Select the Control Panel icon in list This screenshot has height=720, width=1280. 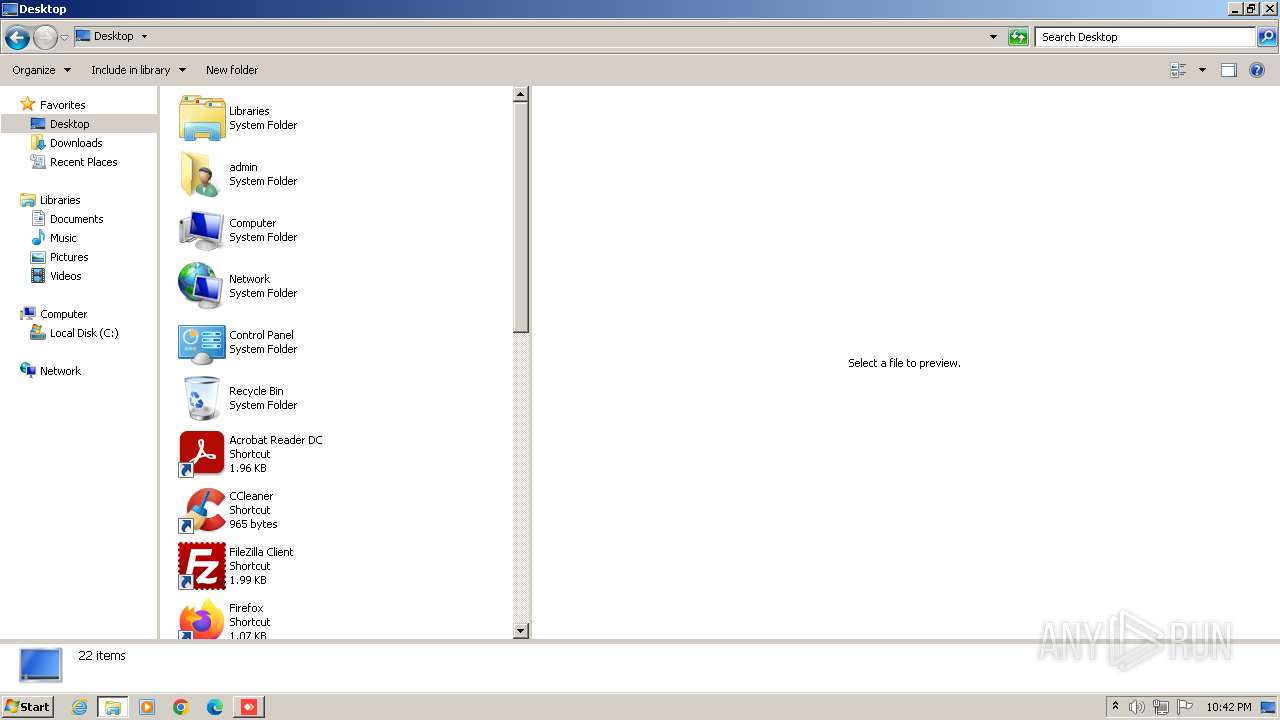[x=202, y=342]
